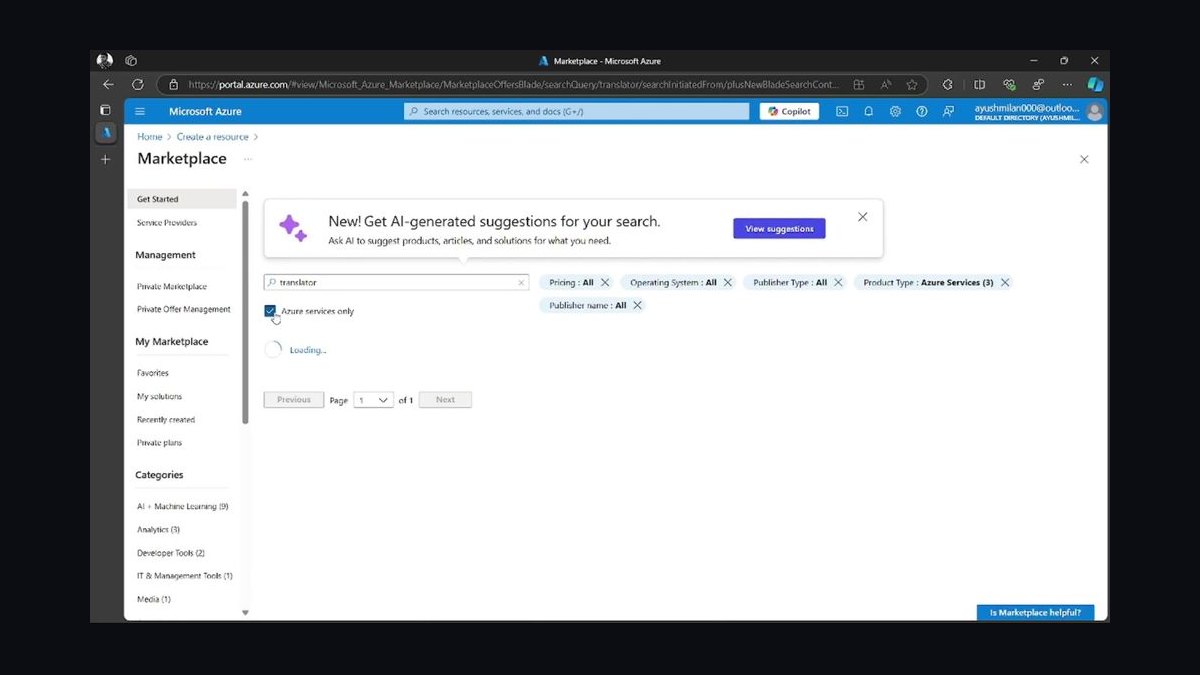Open the browser profile icon
The image size is (1200, 675).
(x=105, y=60)
